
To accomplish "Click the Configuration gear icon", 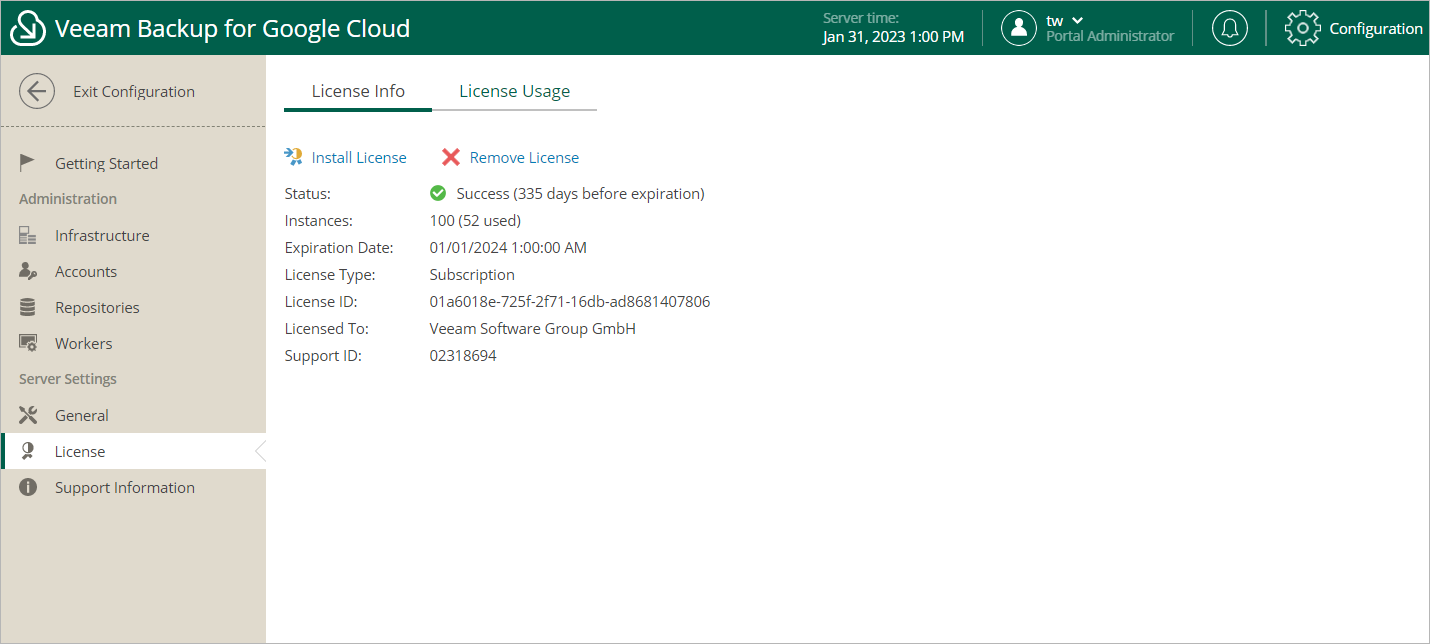I will point(1302,28).
